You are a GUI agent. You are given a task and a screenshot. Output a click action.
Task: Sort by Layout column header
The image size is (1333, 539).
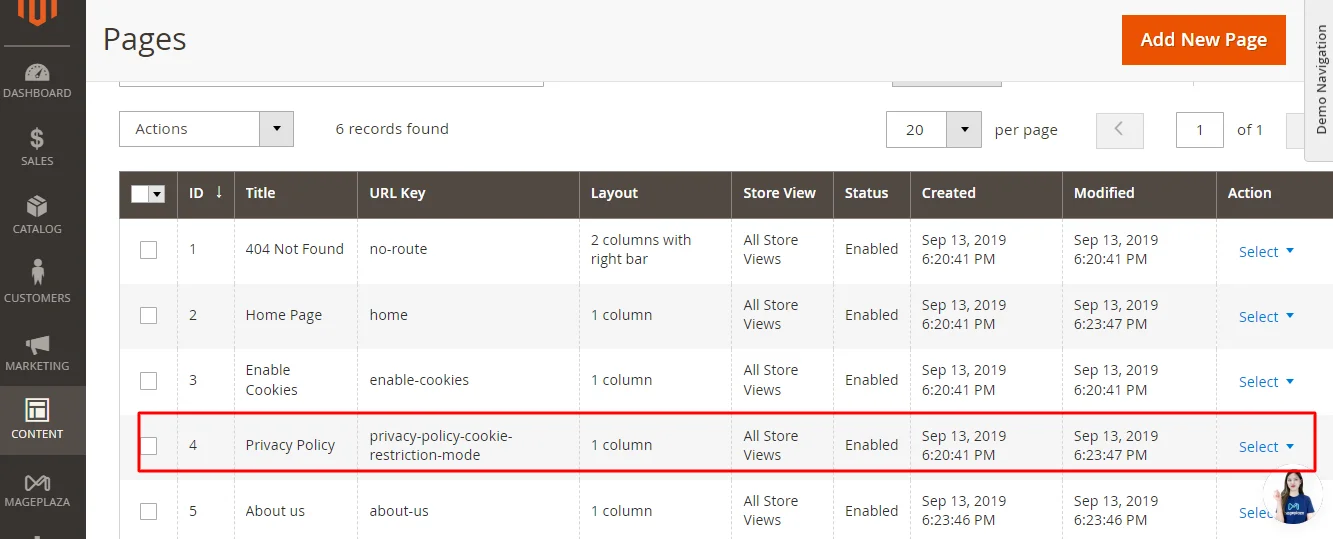pyautogui.click(x=655, y=193)
